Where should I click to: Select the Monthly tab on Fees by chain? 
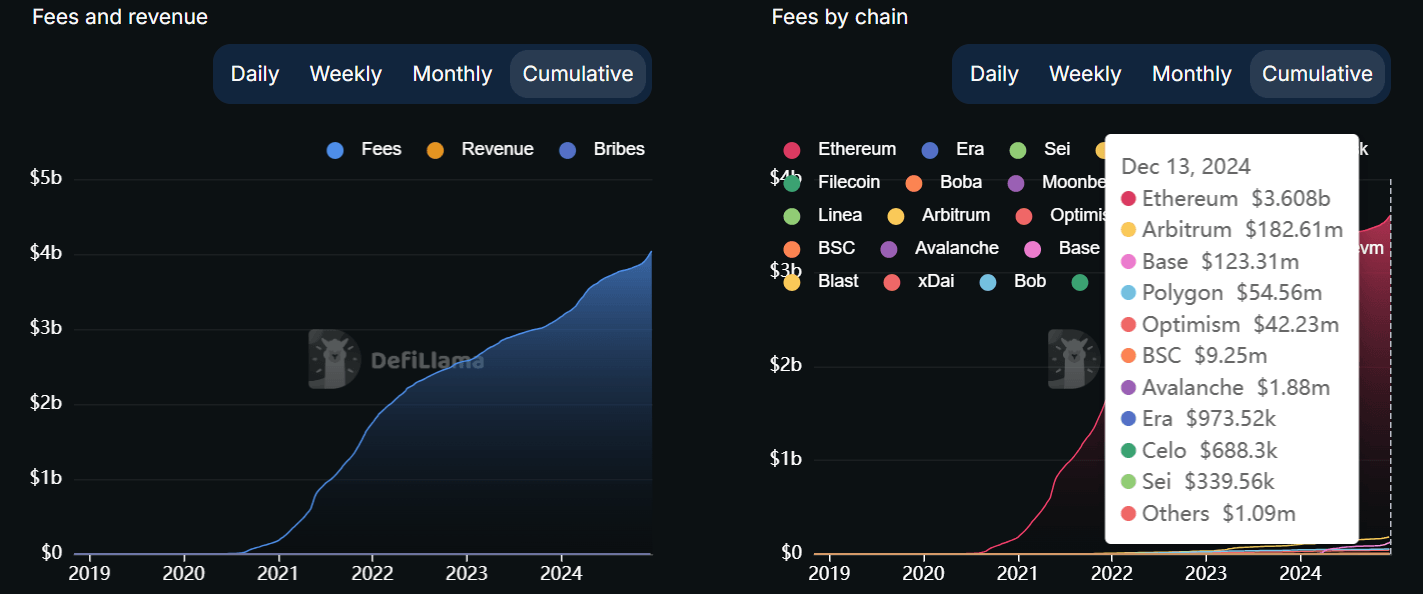pos(1191,73)
